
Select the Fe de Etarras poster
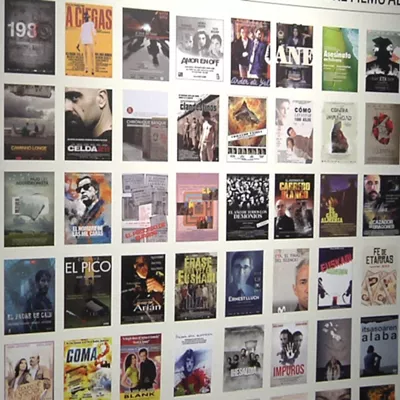click(x=379, y=276)
